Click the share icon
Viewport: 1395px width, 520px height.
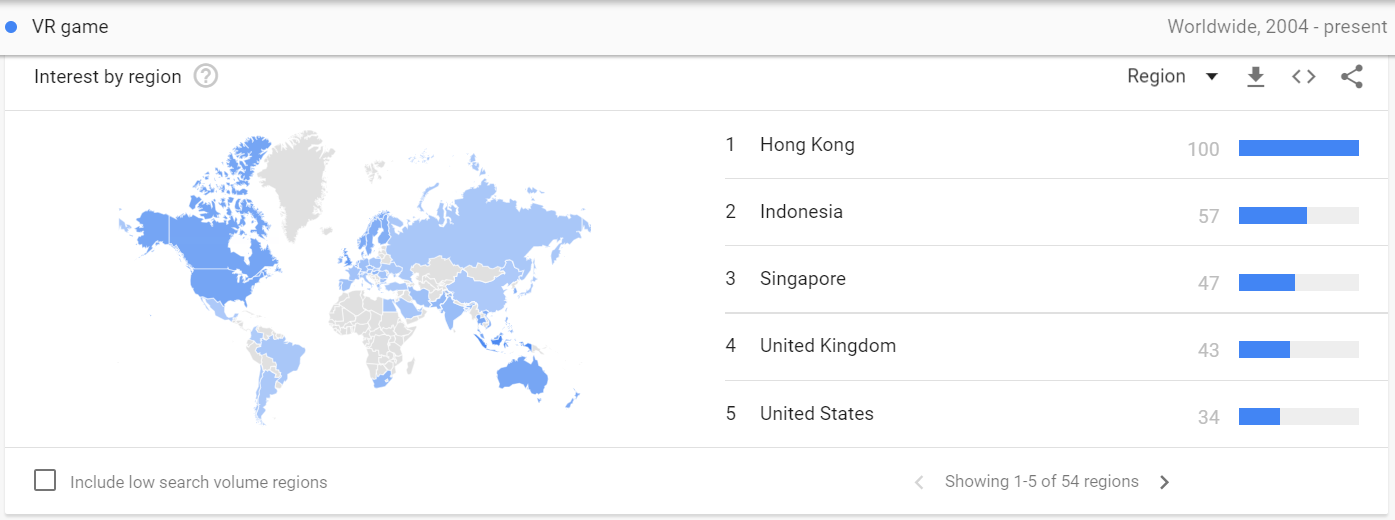[x=1352, y=77]
